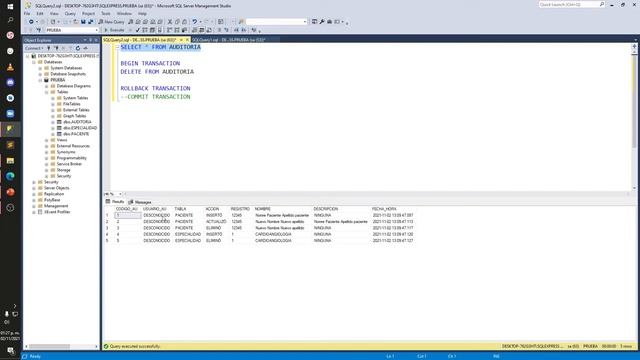This screenshot has height=360, width=640.
Task: Click the Object Explorer horizontal scrollbar
Action: (x=61, y=347)
